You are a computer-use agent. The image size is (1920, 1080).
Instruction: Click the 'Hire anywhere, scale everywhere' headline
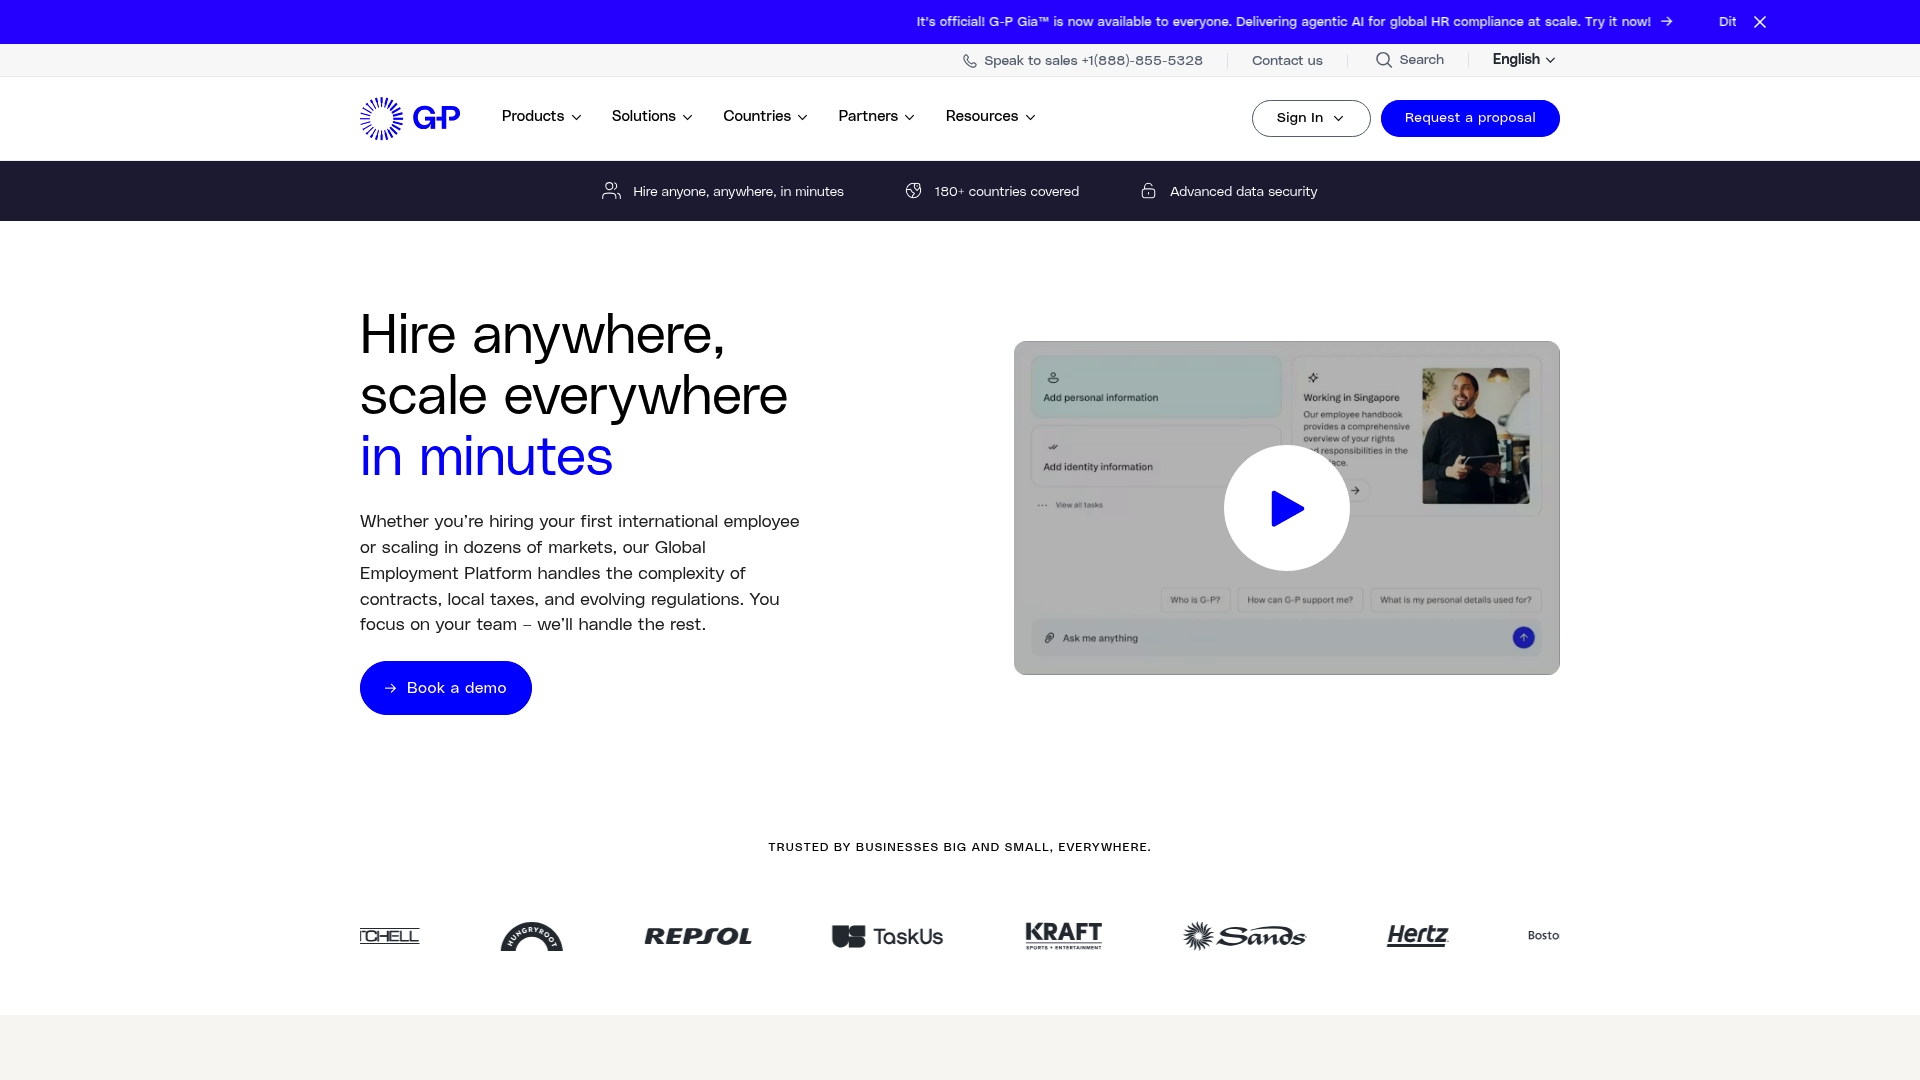tap(574, 365)
